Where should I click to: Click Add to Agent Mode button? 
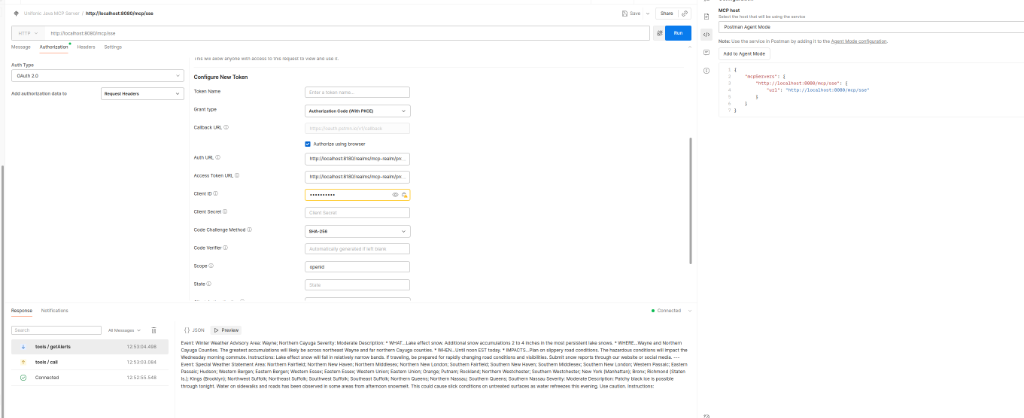click(x=744, y=54)
